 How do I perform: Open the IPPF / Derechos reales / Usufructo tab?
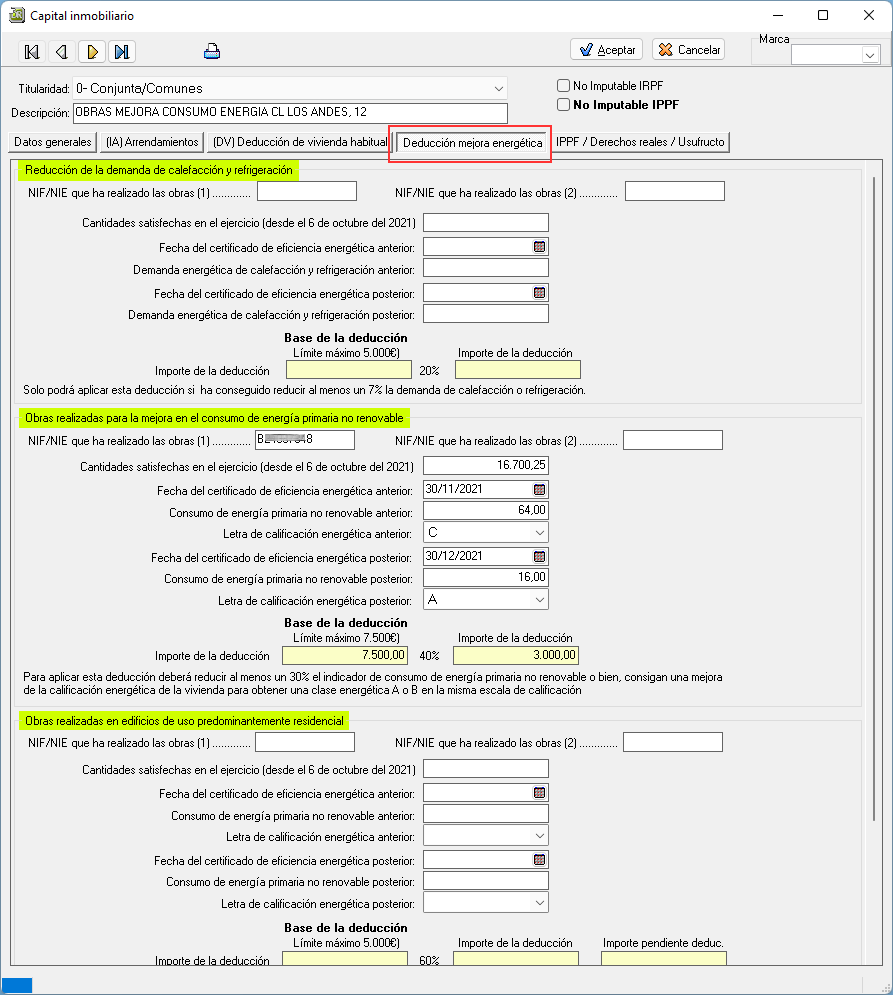pos(640,142)
